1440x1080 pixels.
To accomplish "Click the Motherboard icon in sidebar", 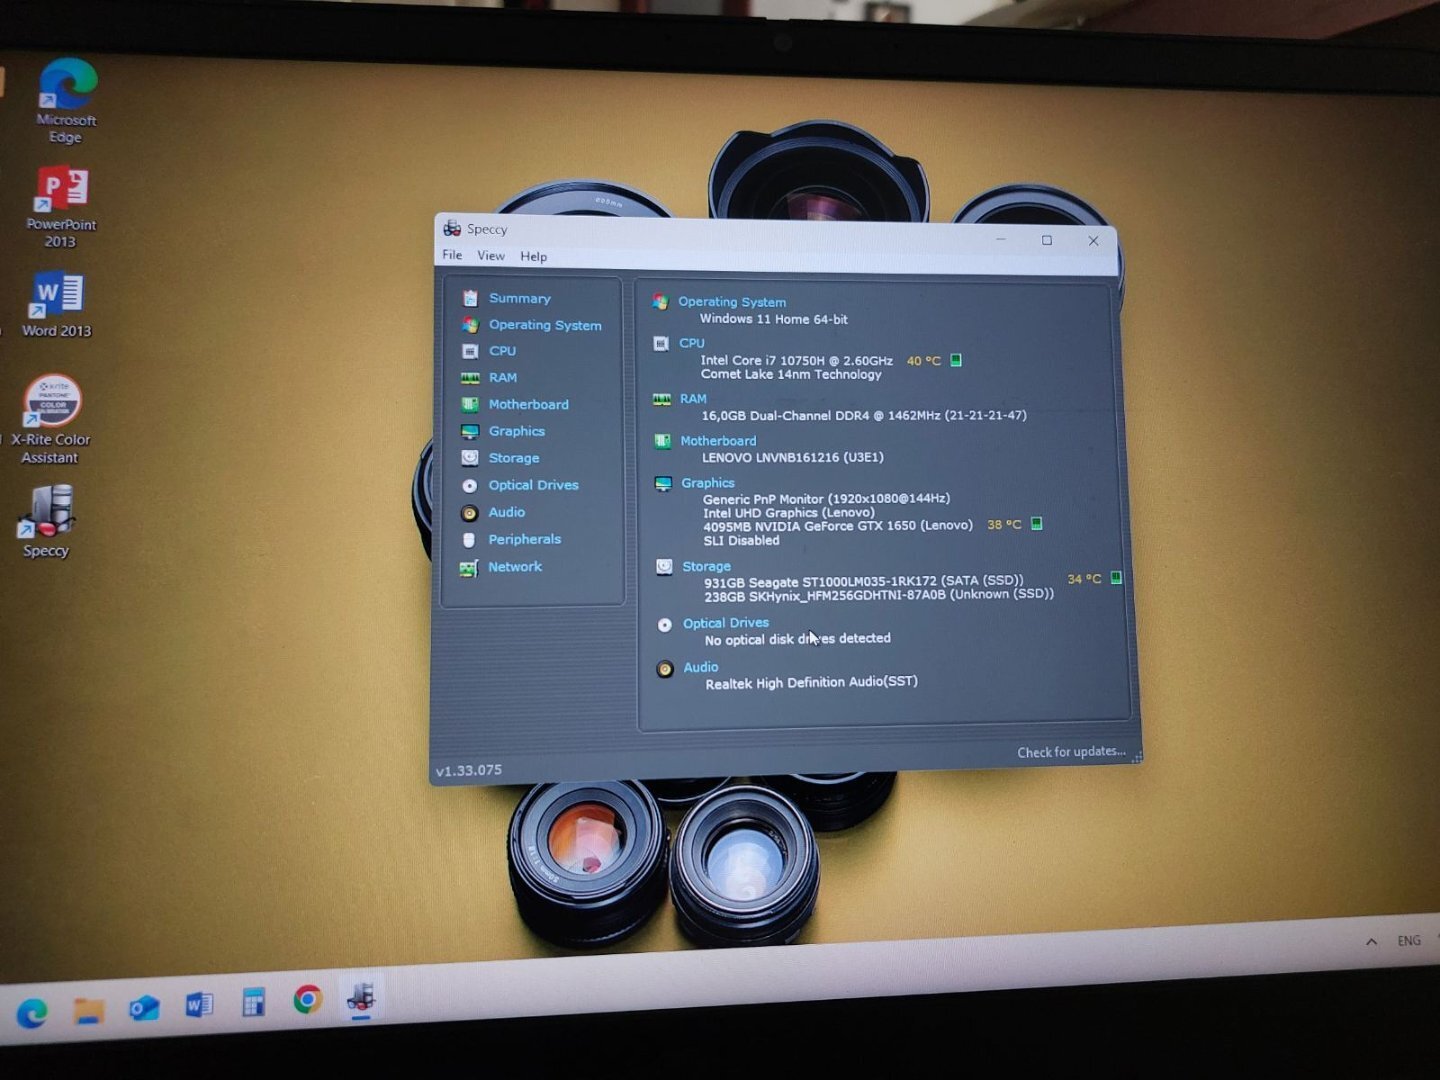I will 470,404.
